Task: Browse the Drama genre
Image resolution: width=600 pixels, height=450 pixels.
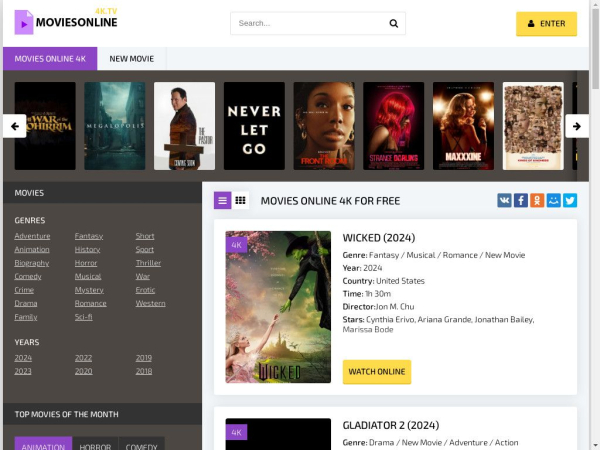Action: point(26,303)
